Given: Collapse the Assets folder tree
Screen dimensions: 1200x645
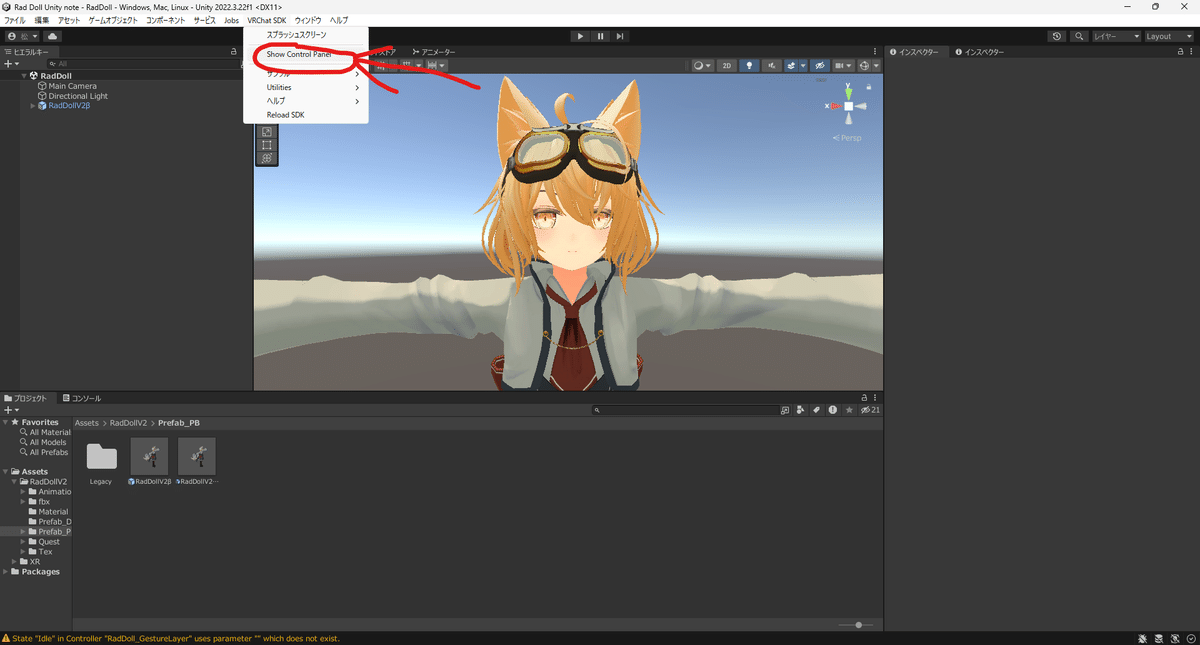Looking at the screenshot, I should pyautogui.click(x=6, y=472).
